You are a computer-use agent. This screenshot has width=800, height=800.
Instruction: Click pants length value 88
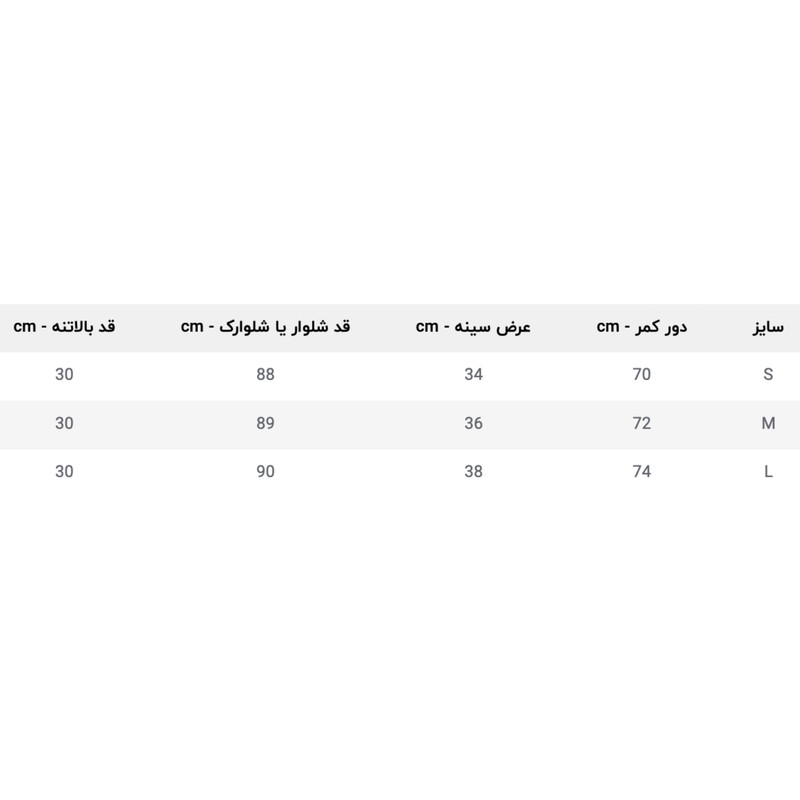(x=265, y=374)
